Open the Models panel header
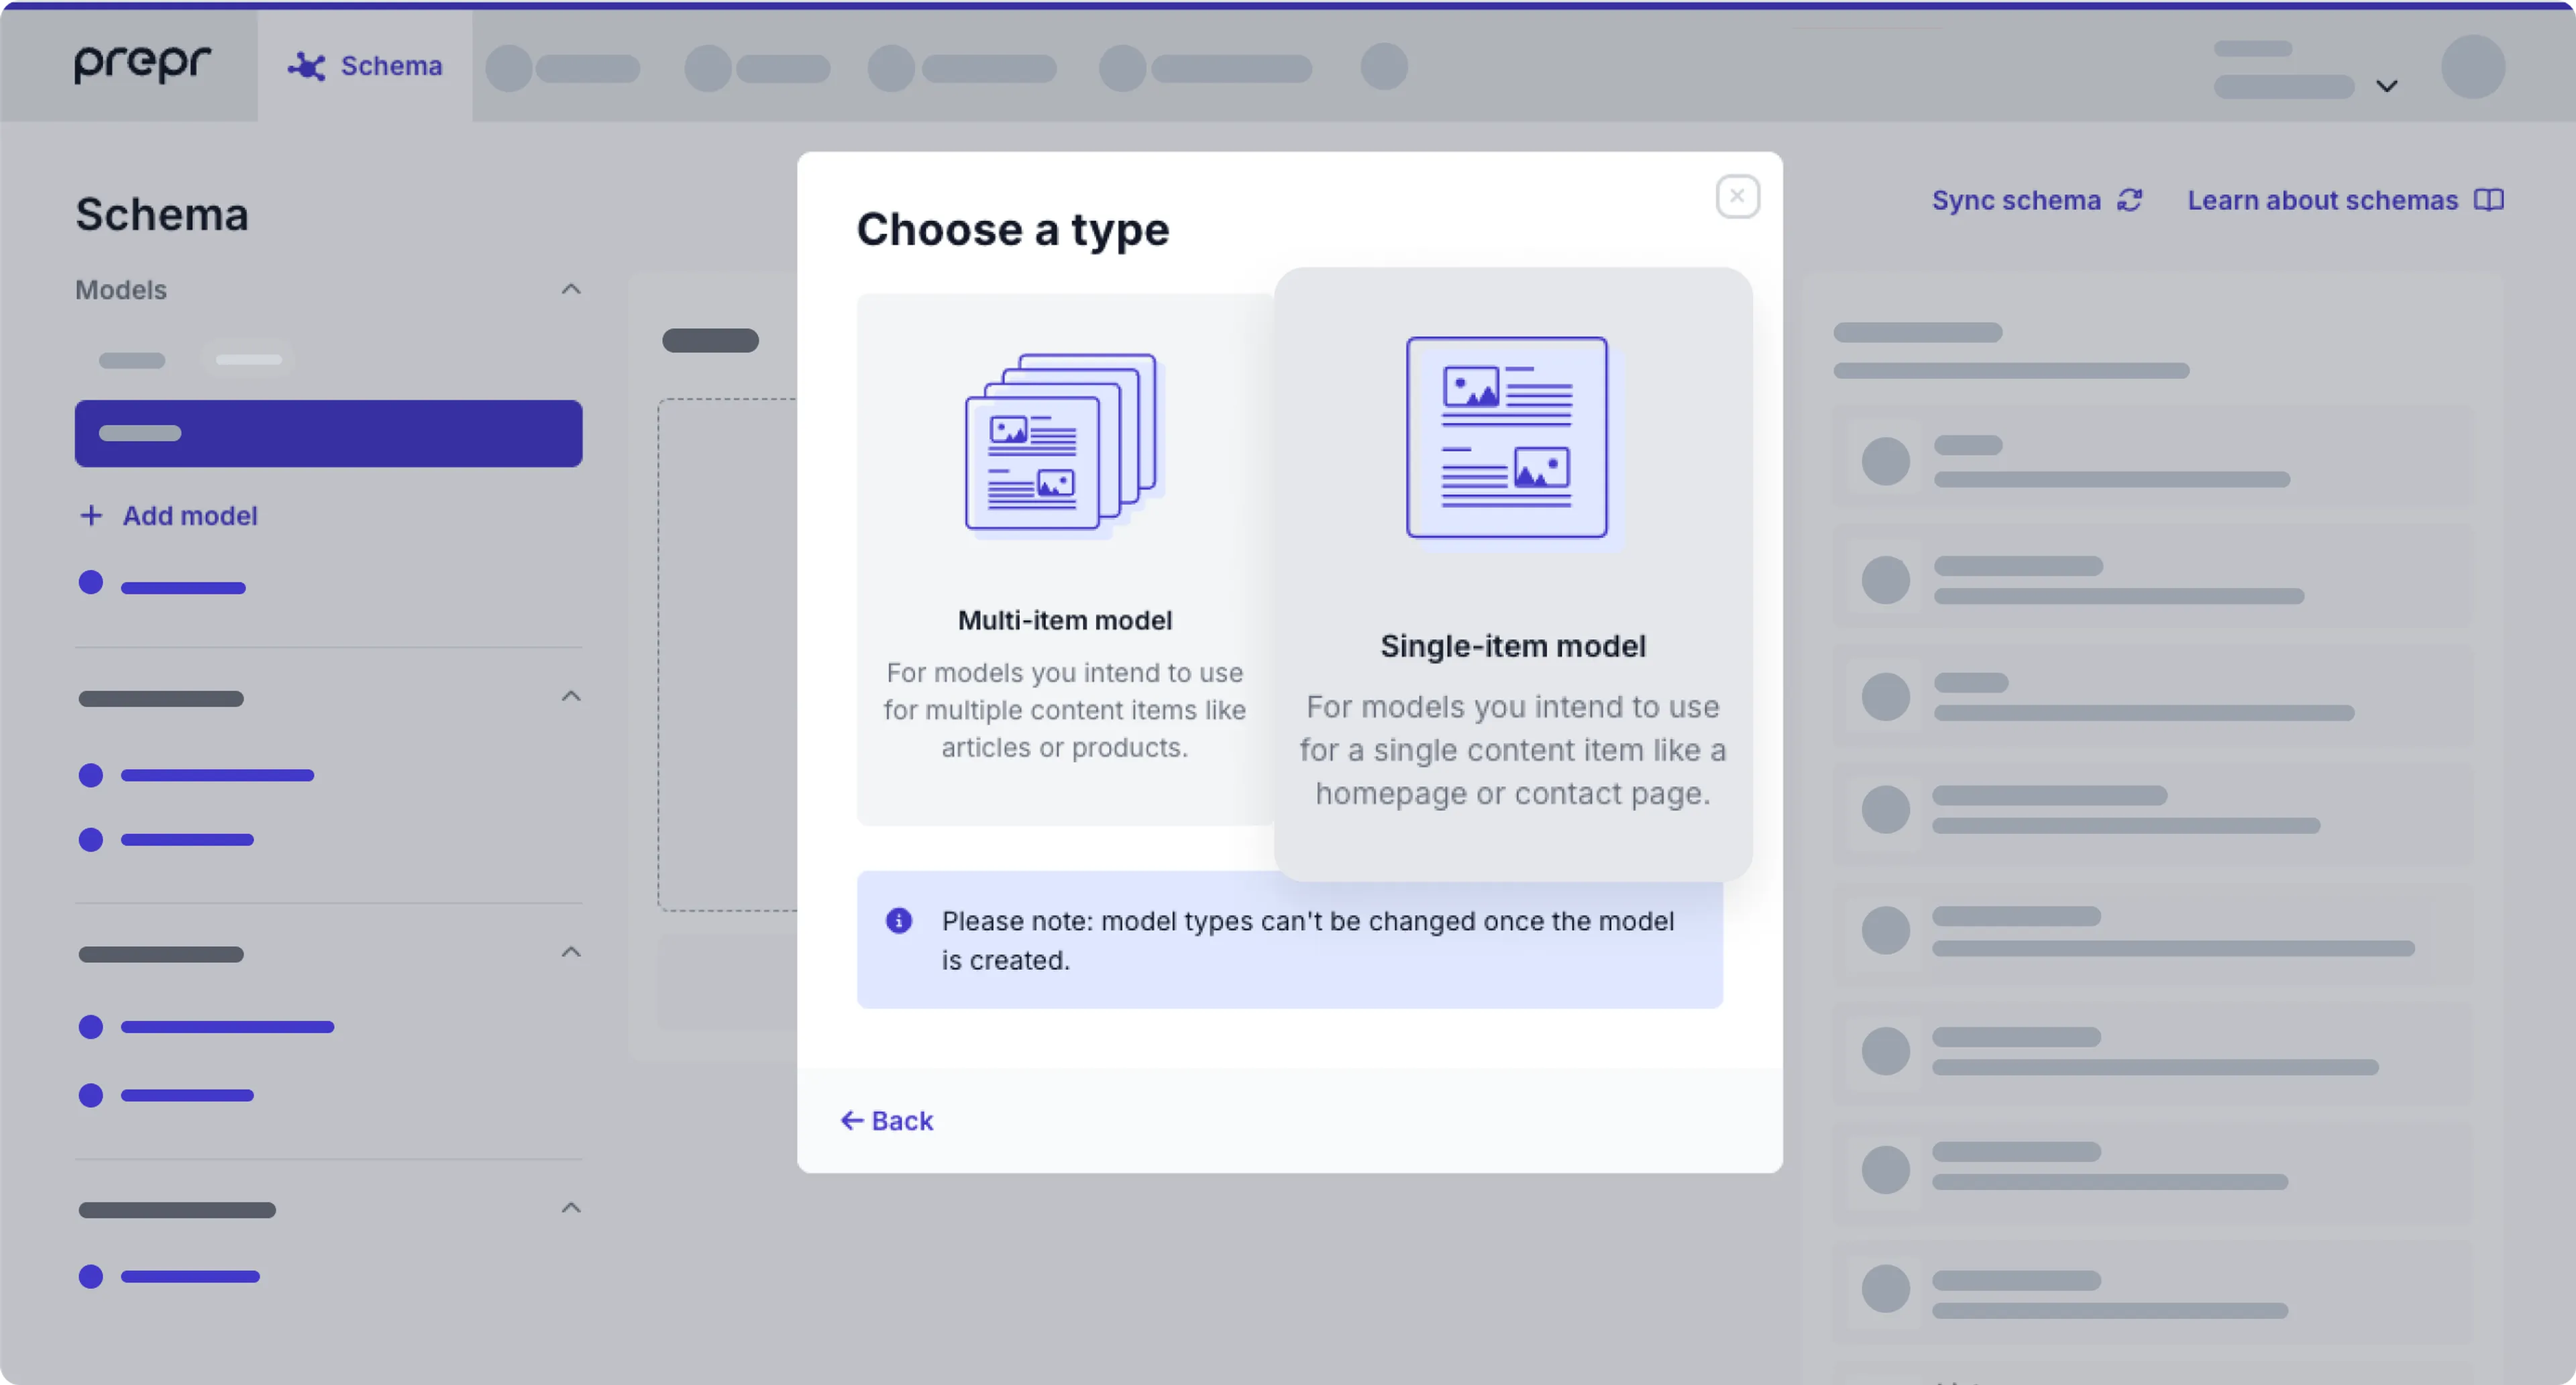Viewport: 2576px width, 1385px height. tap(120, 289)
